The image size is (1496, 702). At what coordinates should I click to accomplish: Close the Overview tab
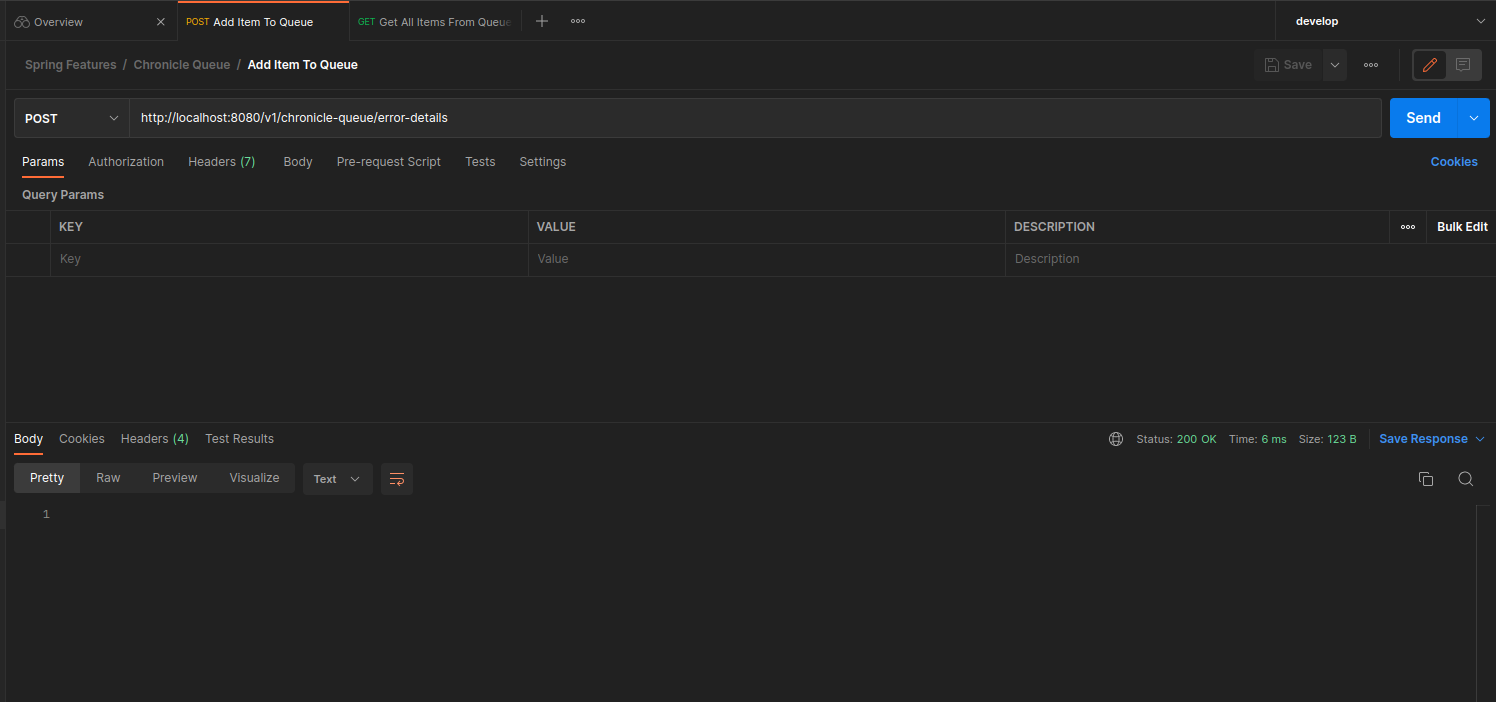click(161, 22)
